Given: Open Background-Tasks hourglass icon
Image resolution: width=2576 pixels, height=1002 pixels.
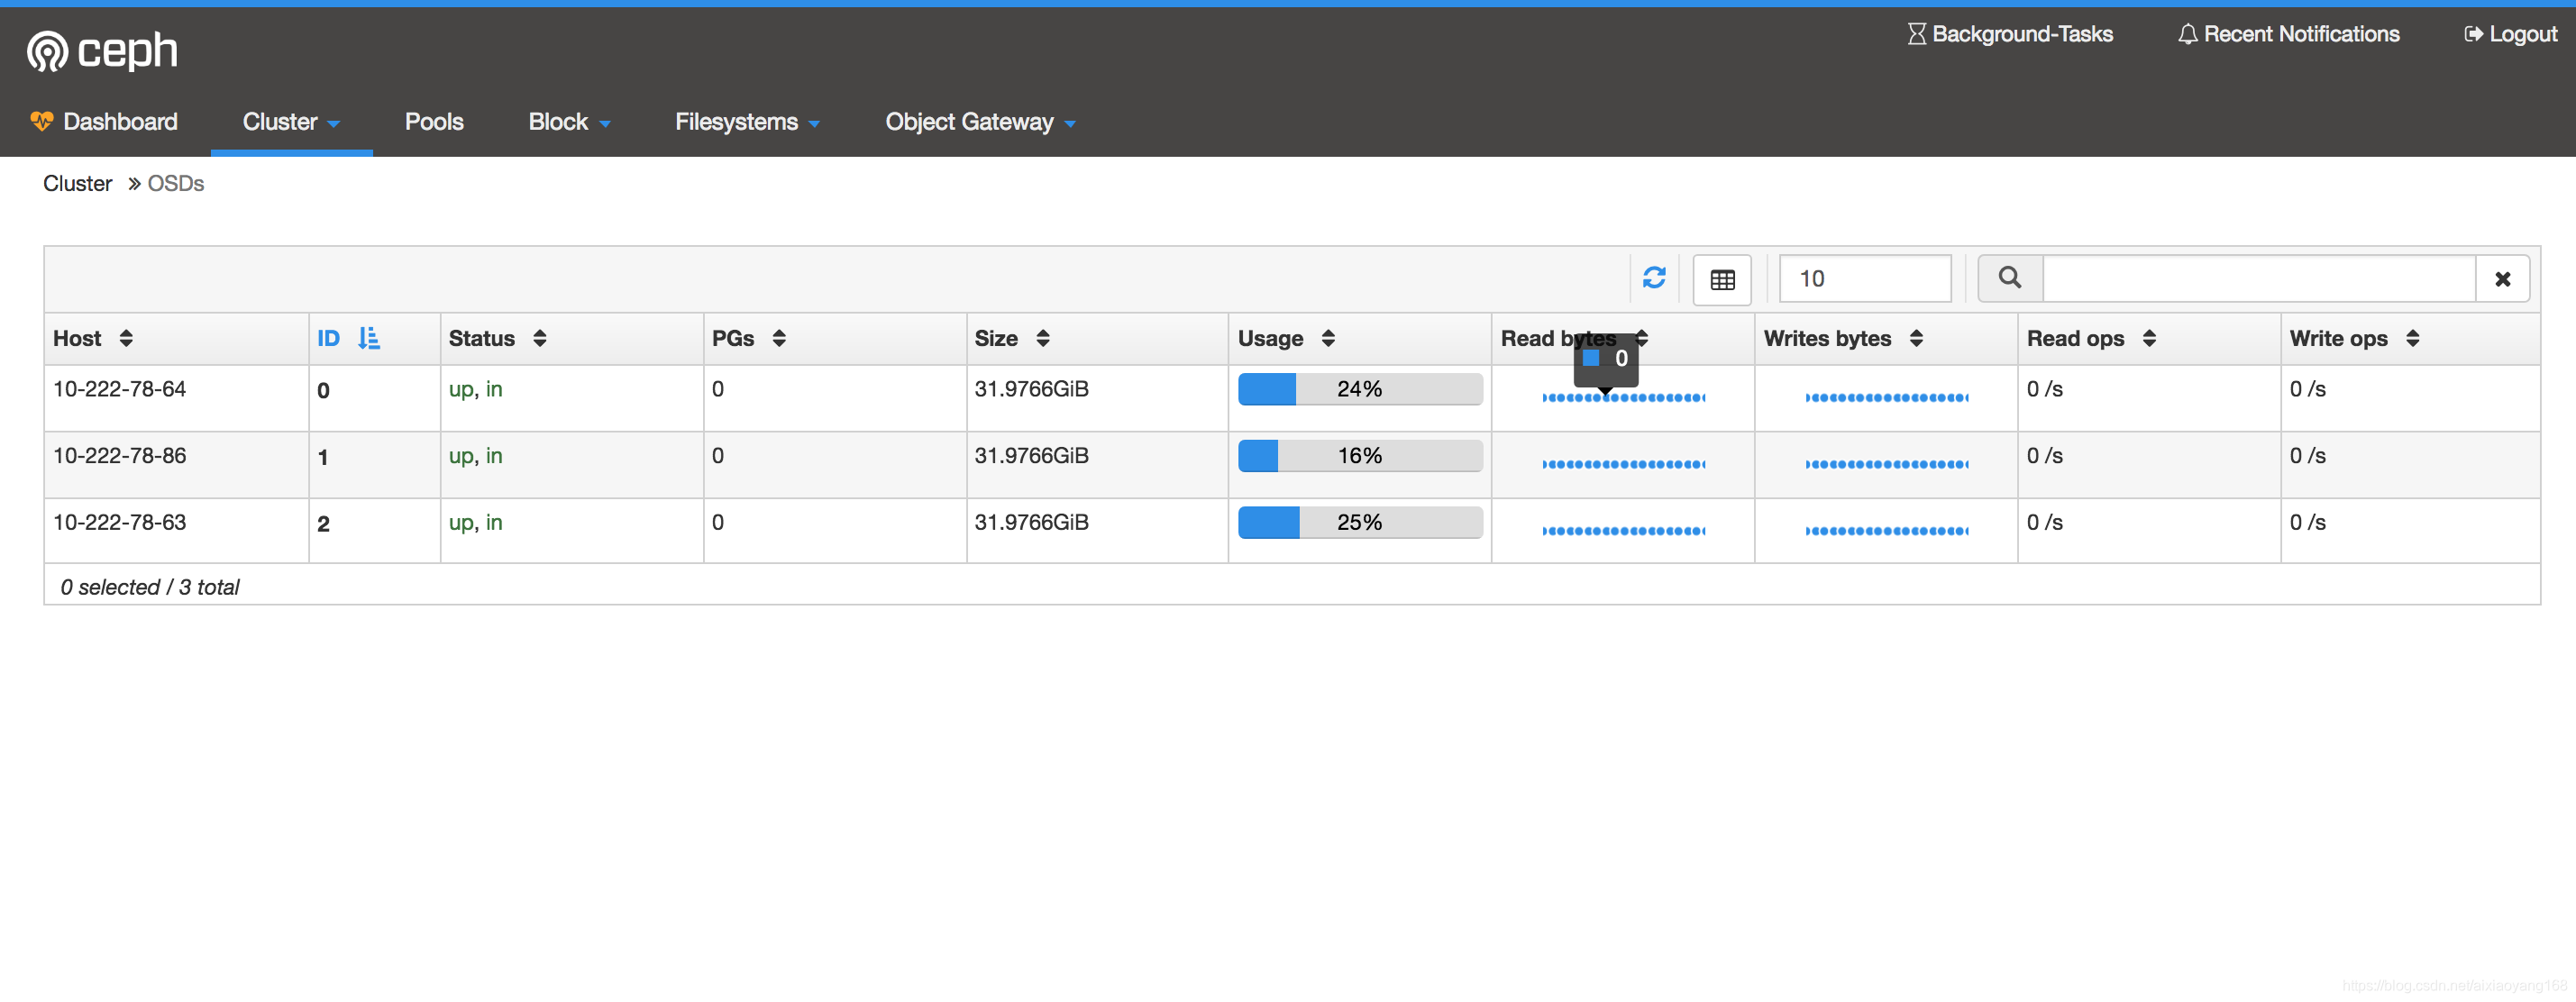Looking at the screenshot, I should tap(1915, 34).
